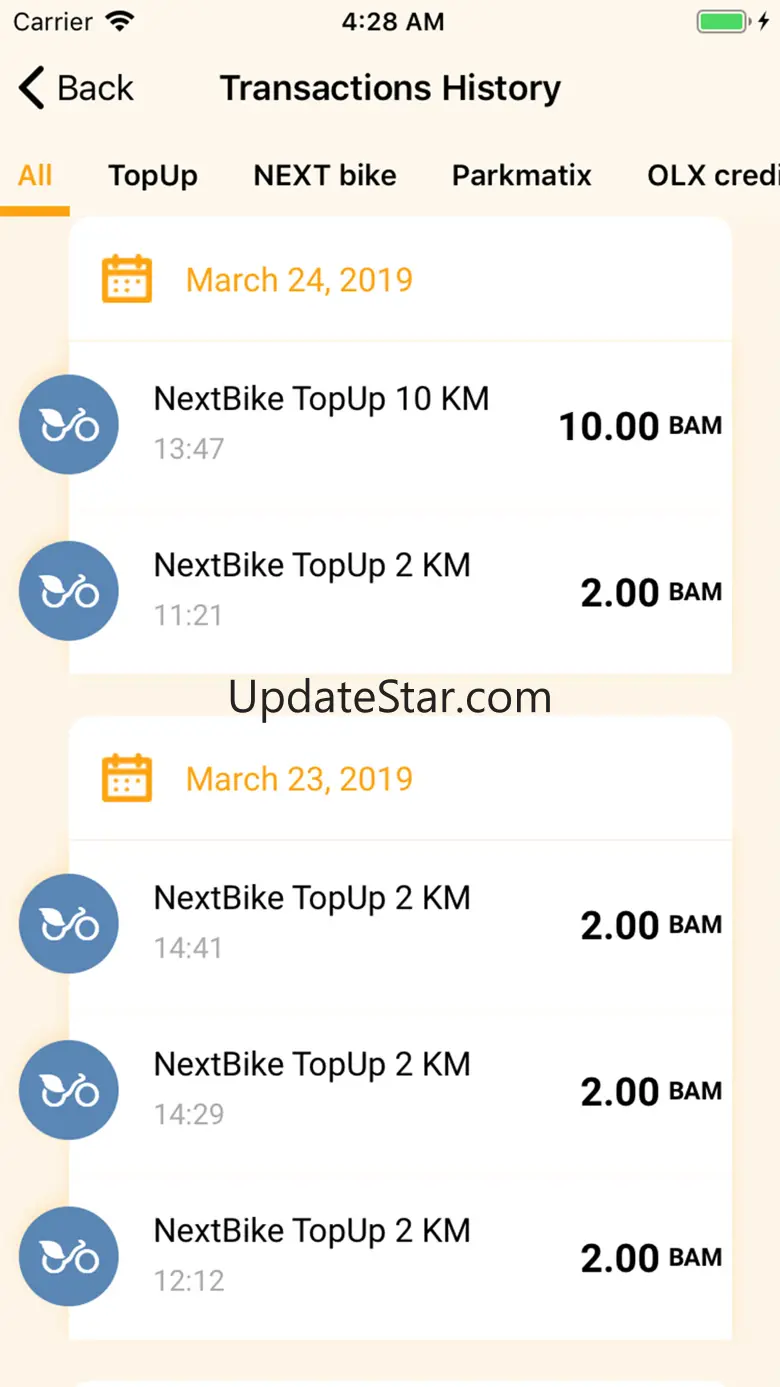The height and width of the screenshot is (1387, 780).
Task: Switch to the TopUp tab
Action: [x=153, y=176]
